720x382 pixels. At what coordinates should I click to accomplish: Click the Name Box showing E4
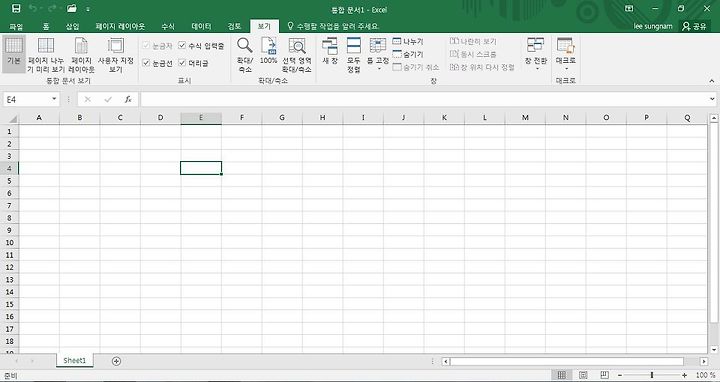pos(27,99)
